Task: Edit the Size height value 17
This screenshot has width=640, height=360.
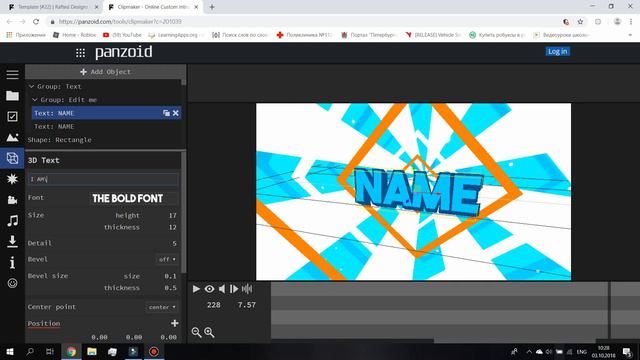Action: (172, 215)
